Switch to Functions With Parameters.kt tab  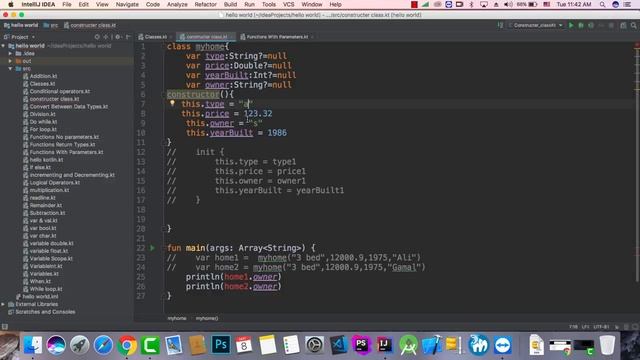(277, 37)
